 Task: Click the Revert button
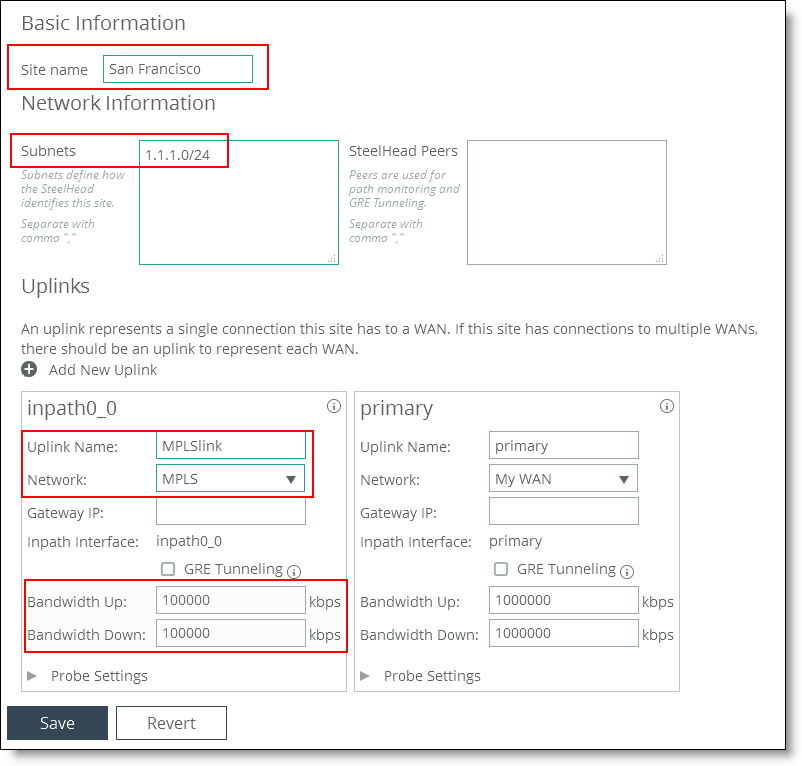coord(171,723)
